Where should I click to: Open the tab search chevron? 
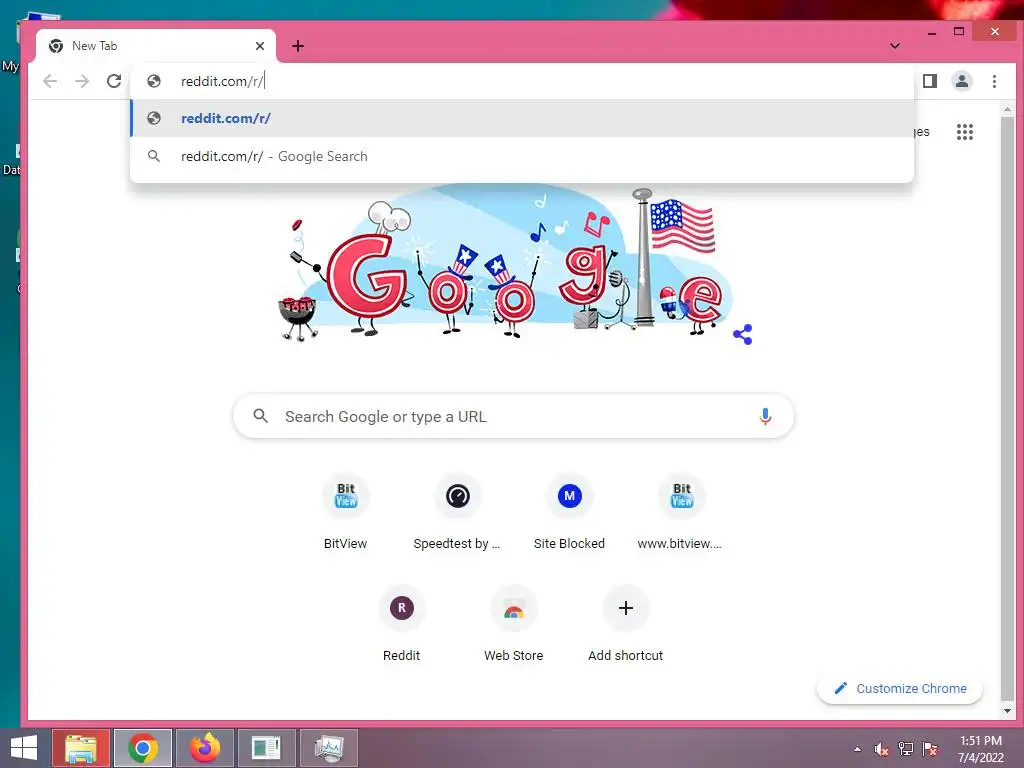click(895, 46)
